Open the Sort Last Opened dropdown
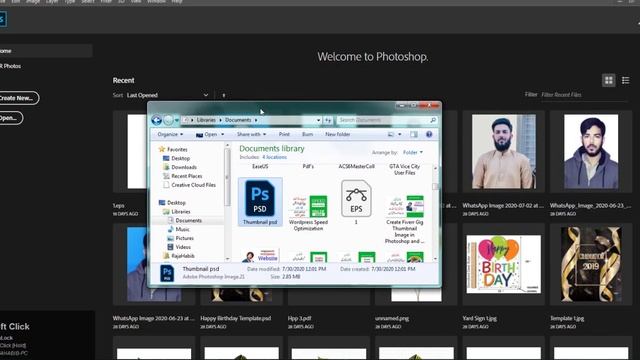The height and width of the screenshot is (360, 640). tap(167, 96)
